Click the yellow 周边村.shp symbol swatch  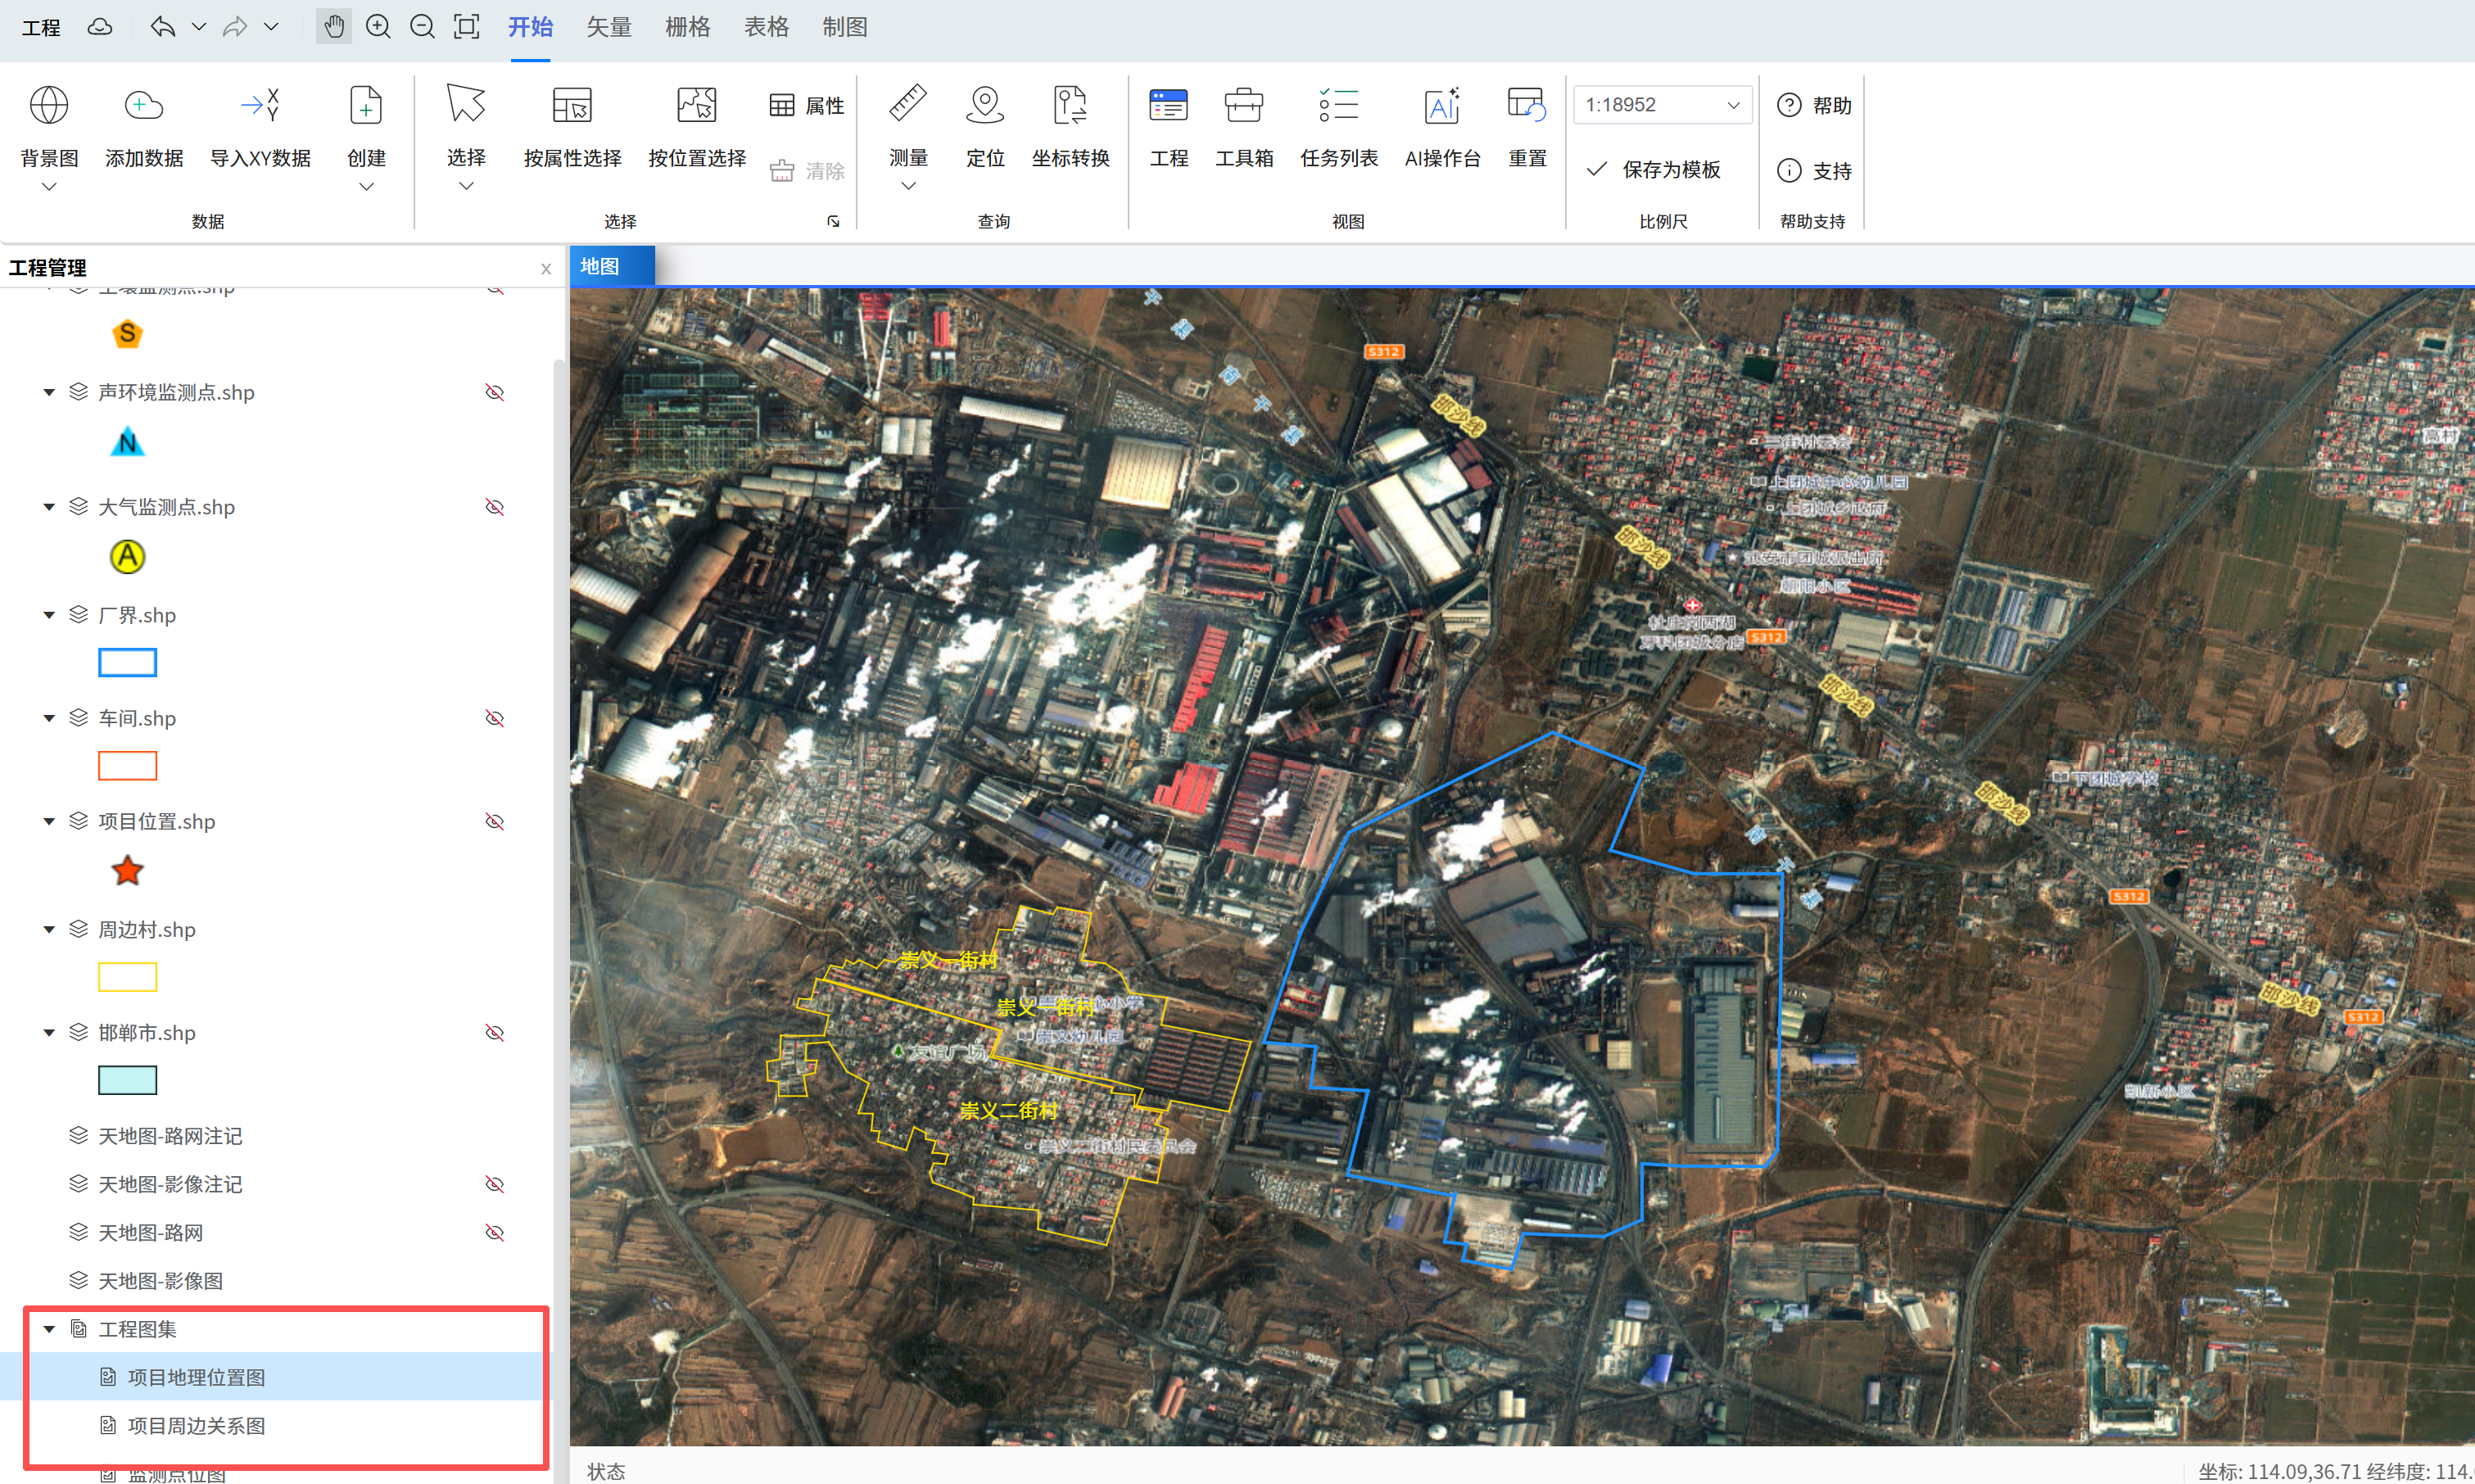coord(127,976)
